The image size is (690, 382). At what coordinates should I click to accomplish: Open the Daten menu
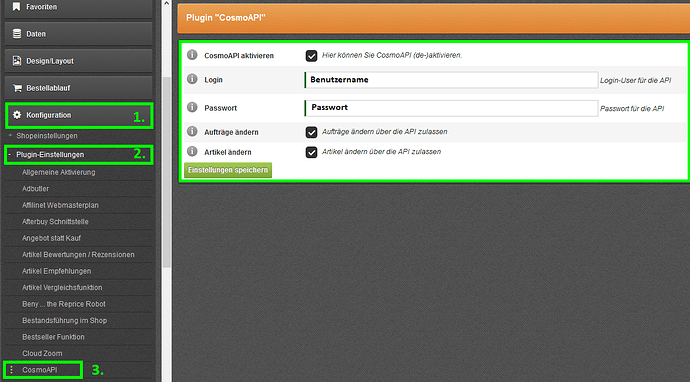coord(78,34)
